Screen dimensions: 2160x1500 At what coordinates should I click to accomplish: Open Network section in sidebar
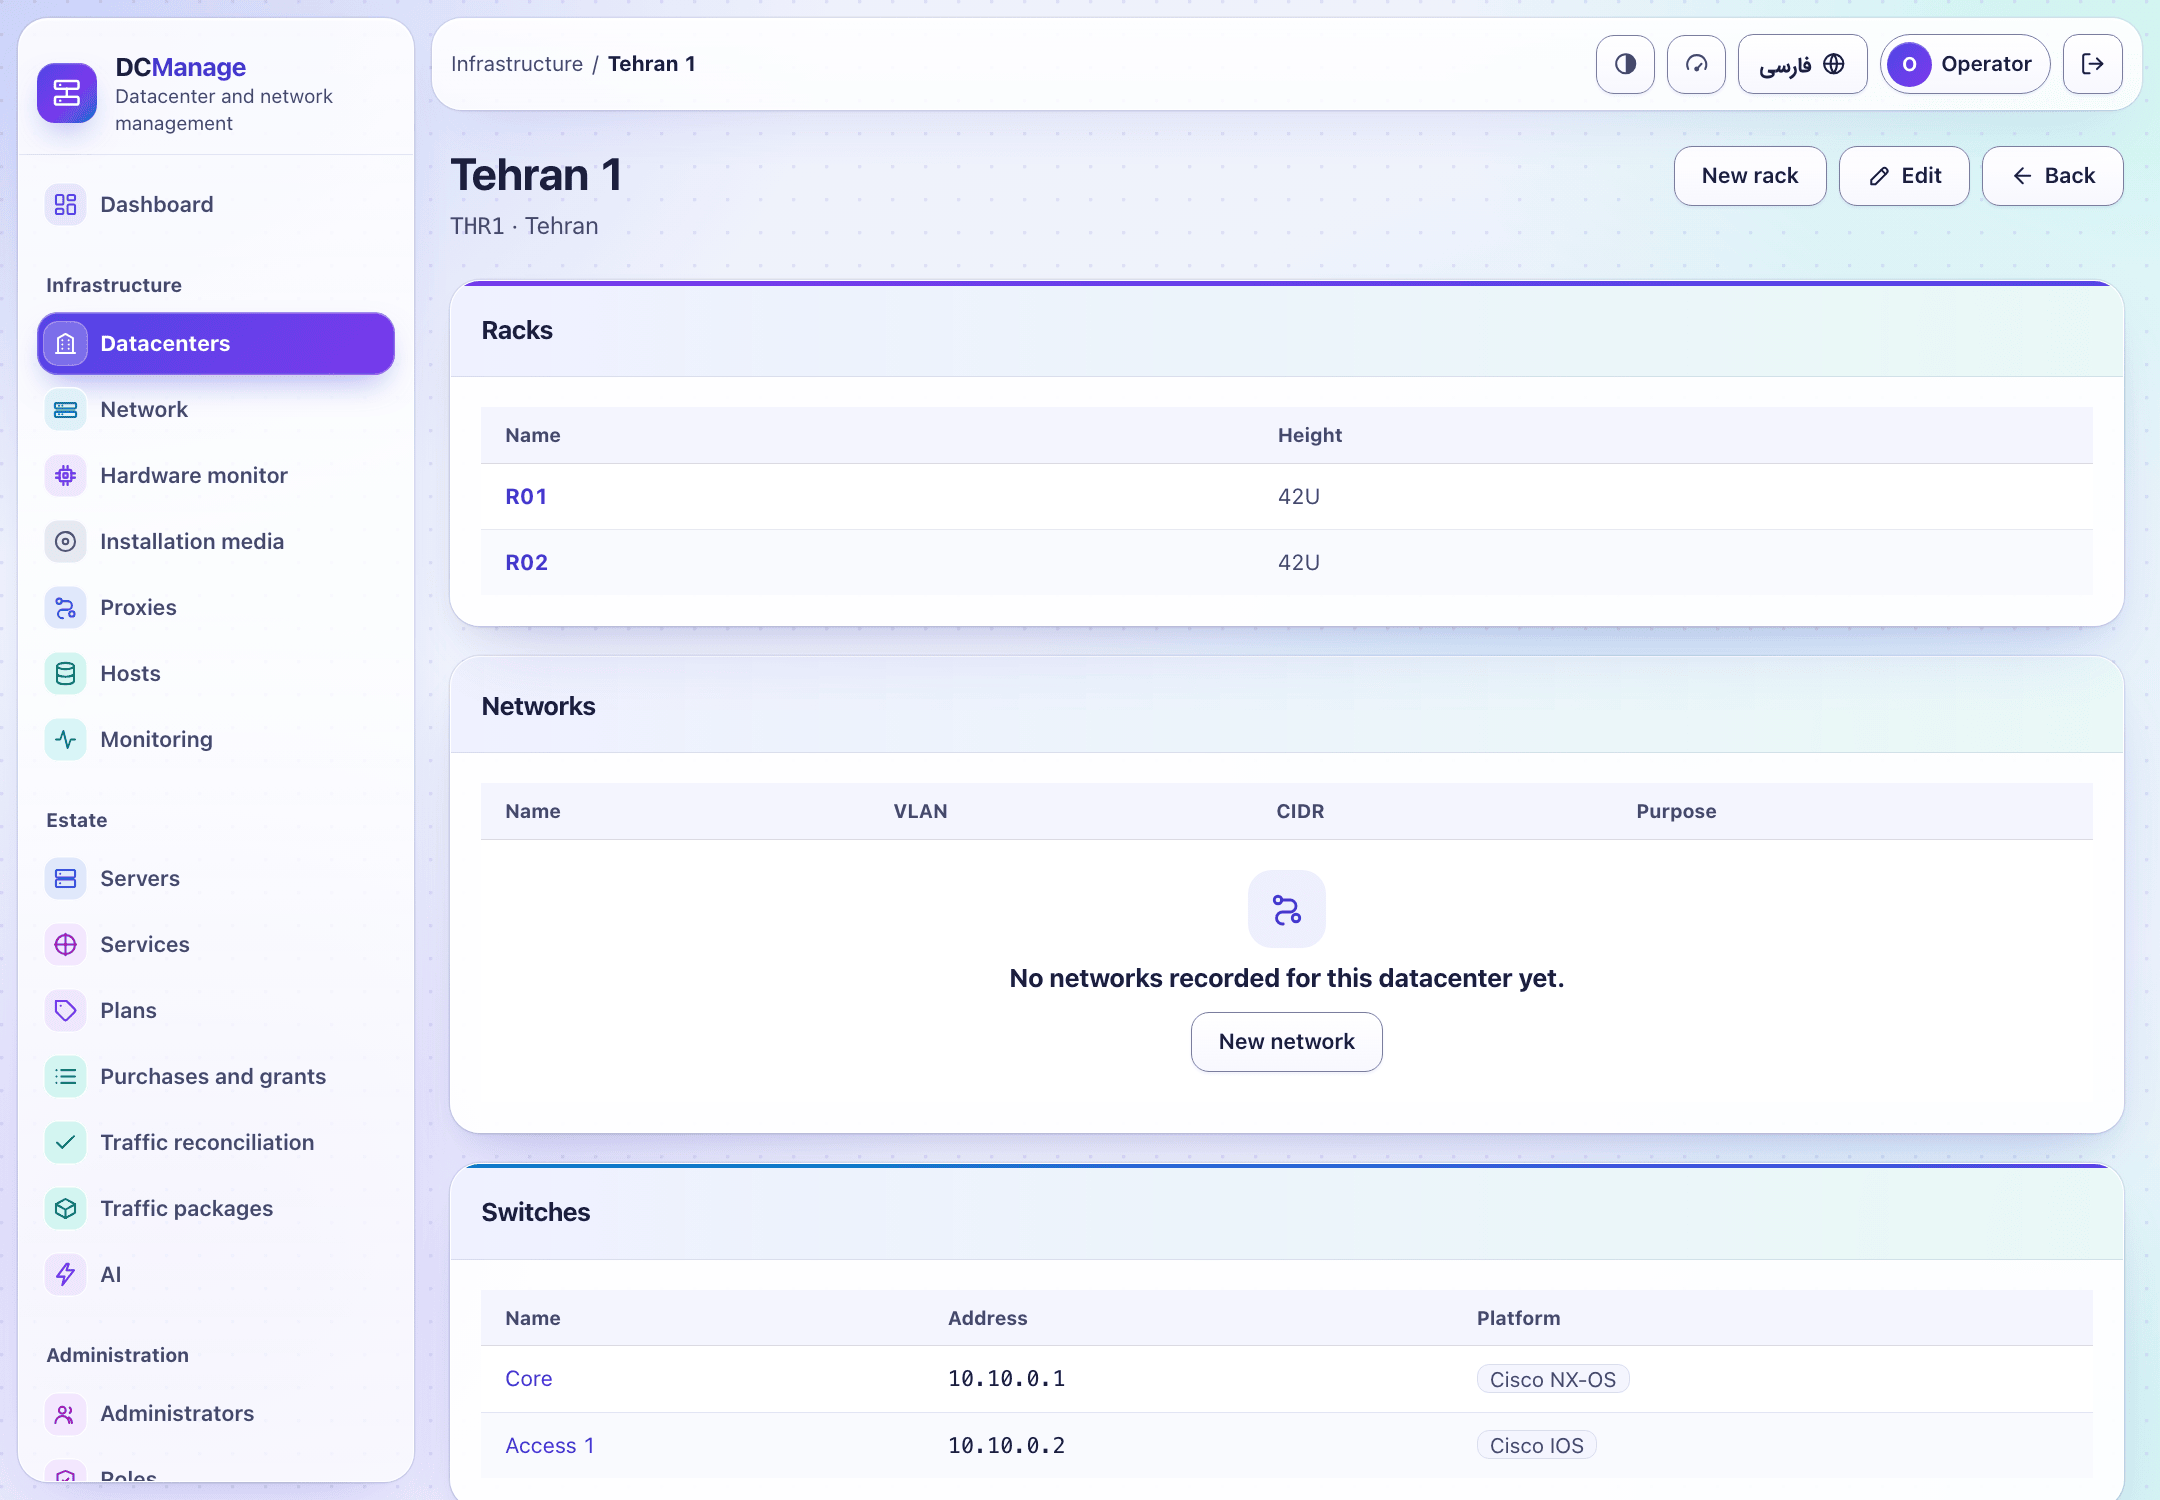coord(216,409)
